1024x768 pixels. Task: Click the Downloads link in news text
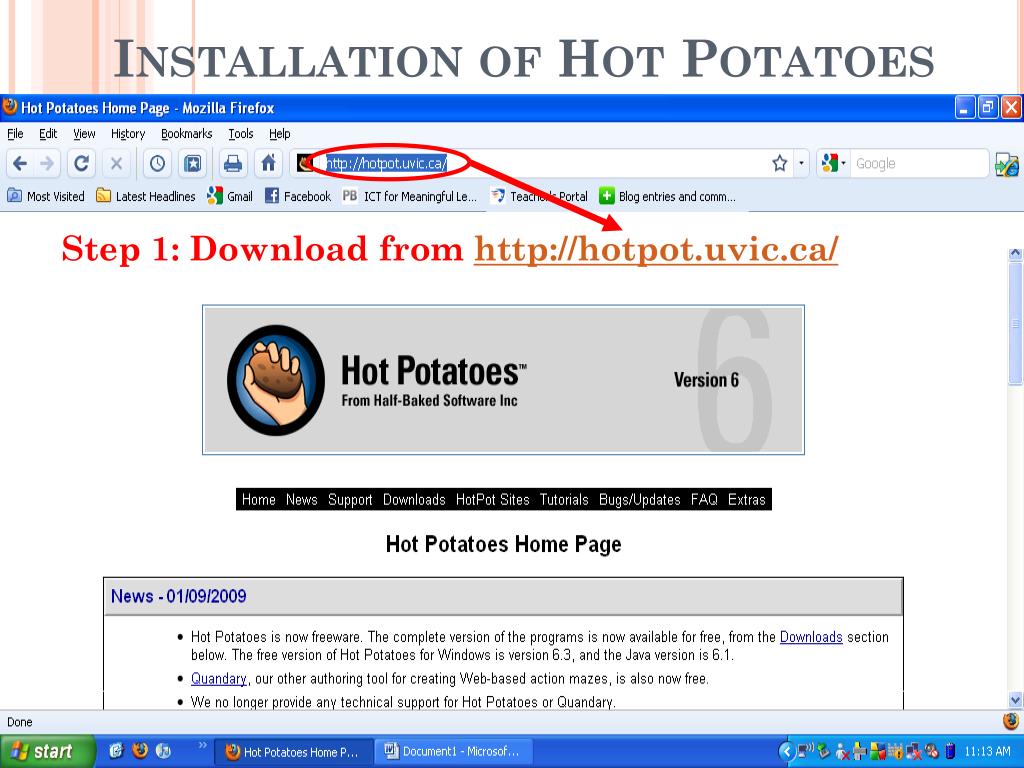pos(811,637)
